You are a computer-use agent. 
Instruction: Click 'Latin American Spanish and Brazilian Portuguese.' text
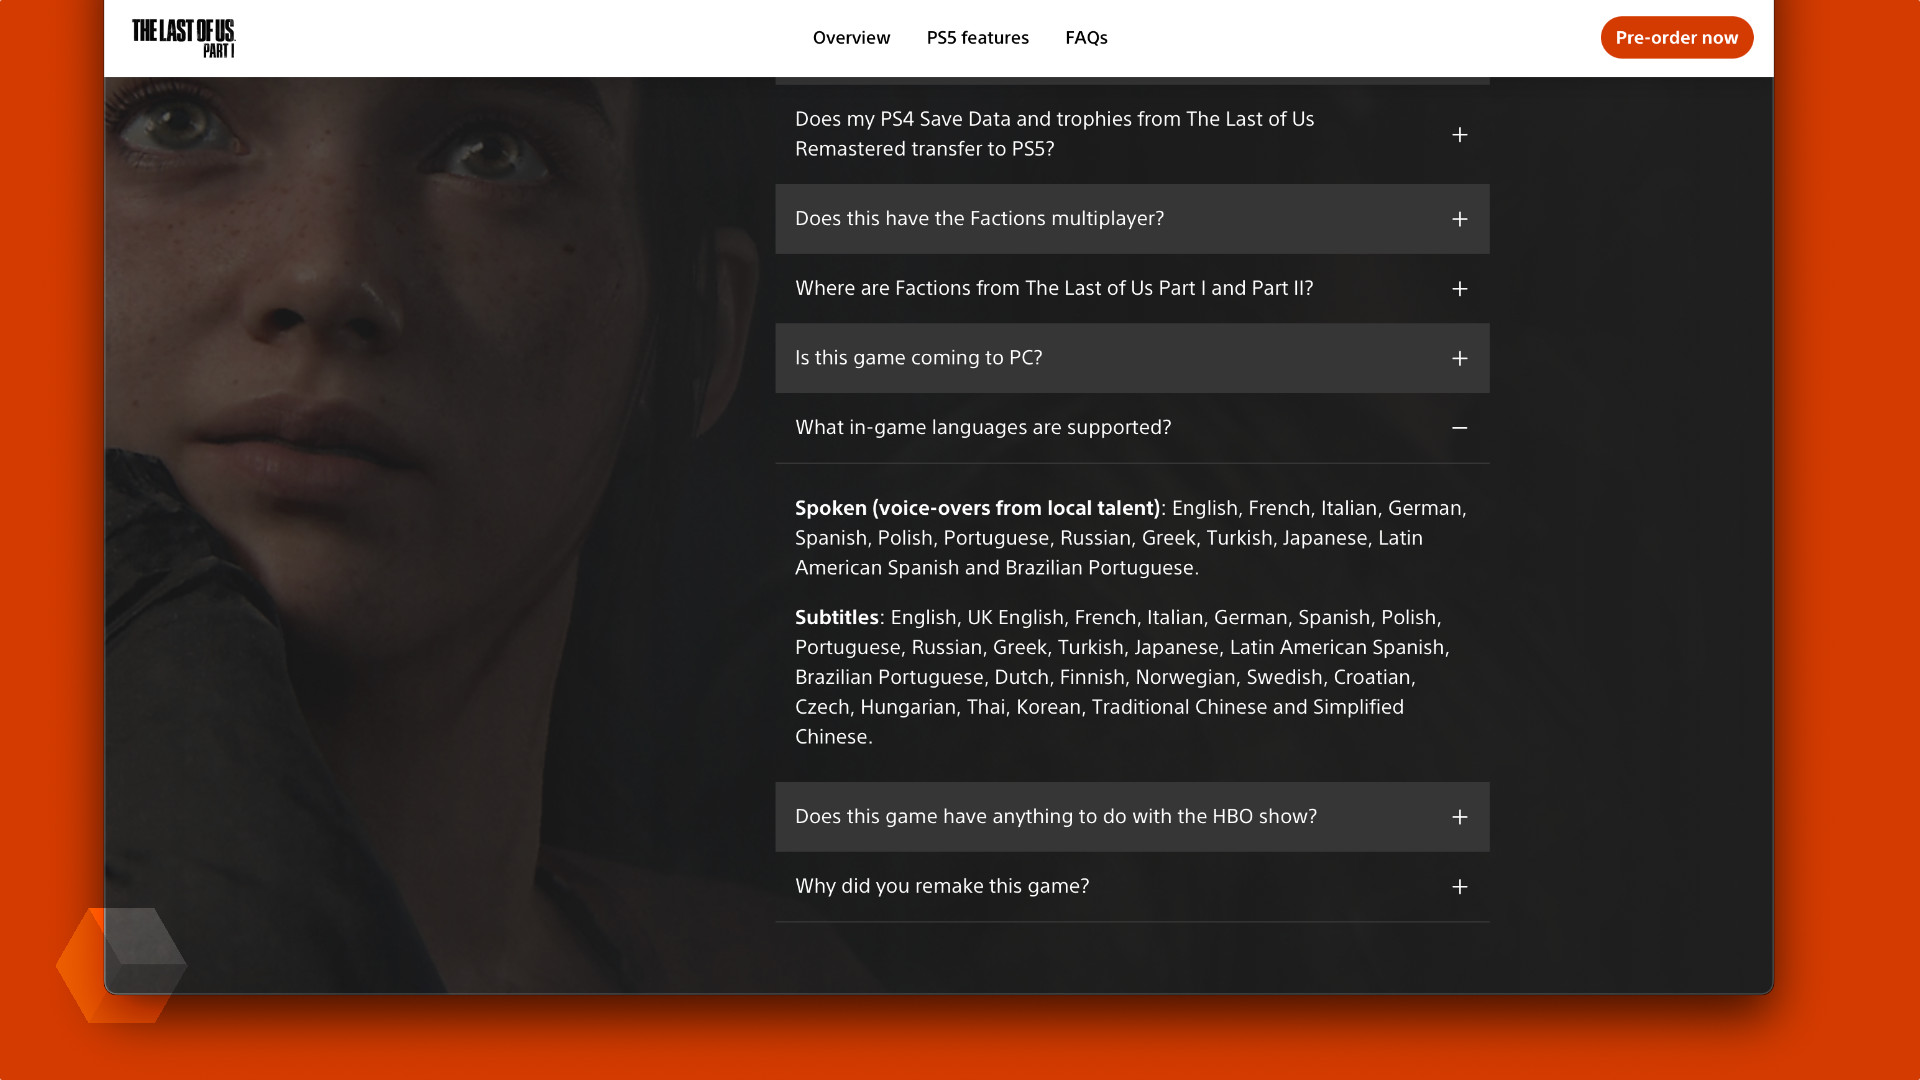(x=1109, y=553)
